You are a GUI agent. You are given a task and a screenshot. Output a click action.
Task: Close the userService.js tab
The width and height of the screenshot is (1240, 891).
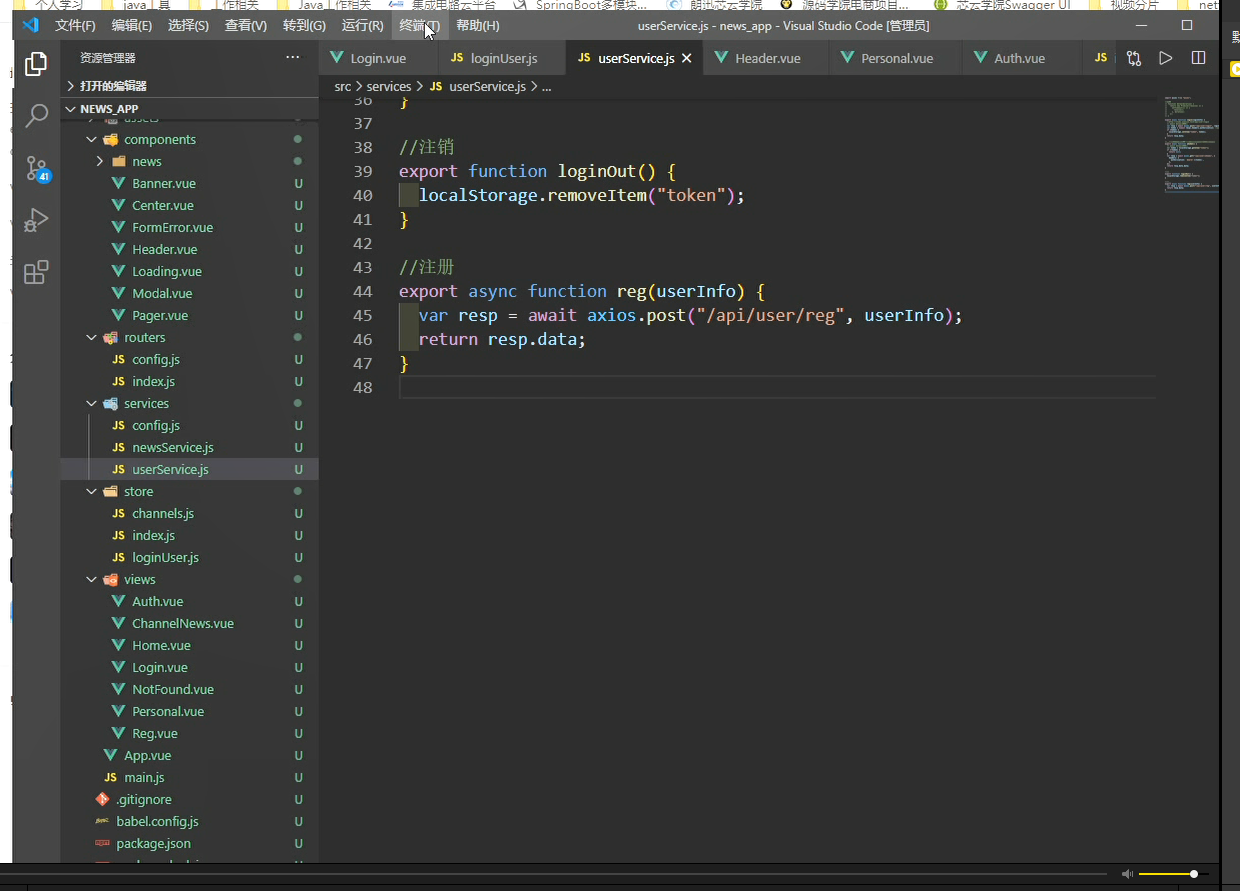coord(687,58)
